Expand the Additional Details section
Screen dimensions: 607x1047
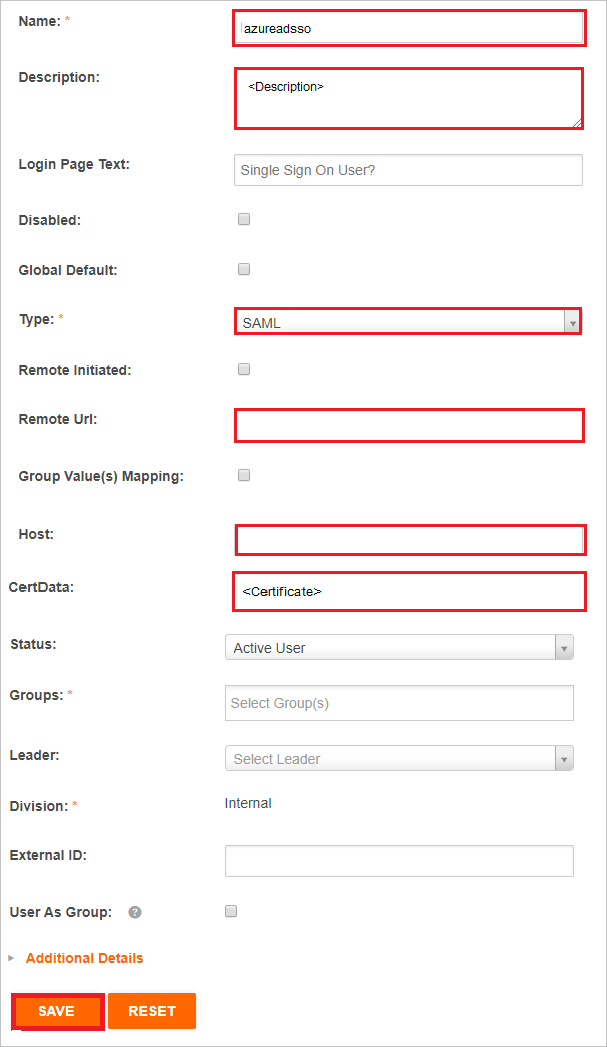click(x=84, y=958)
